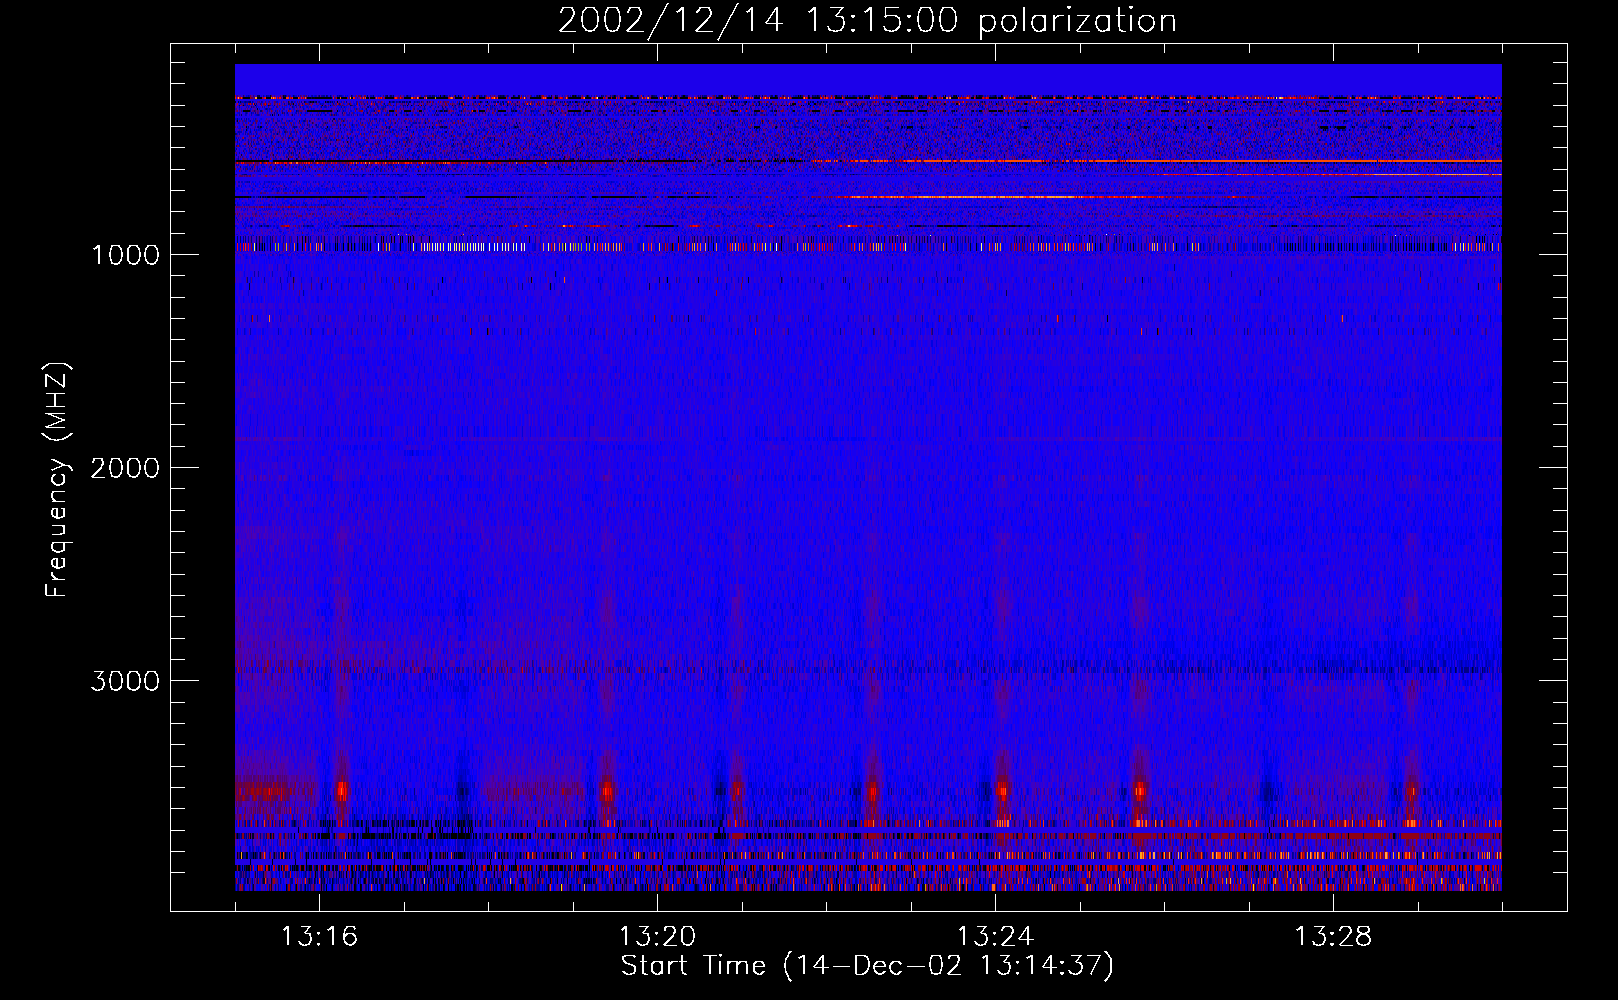The height and width of the screenshot is (1000, 1618).
Task: Click the 1000 frequency tick label
Action: (125, 255)
